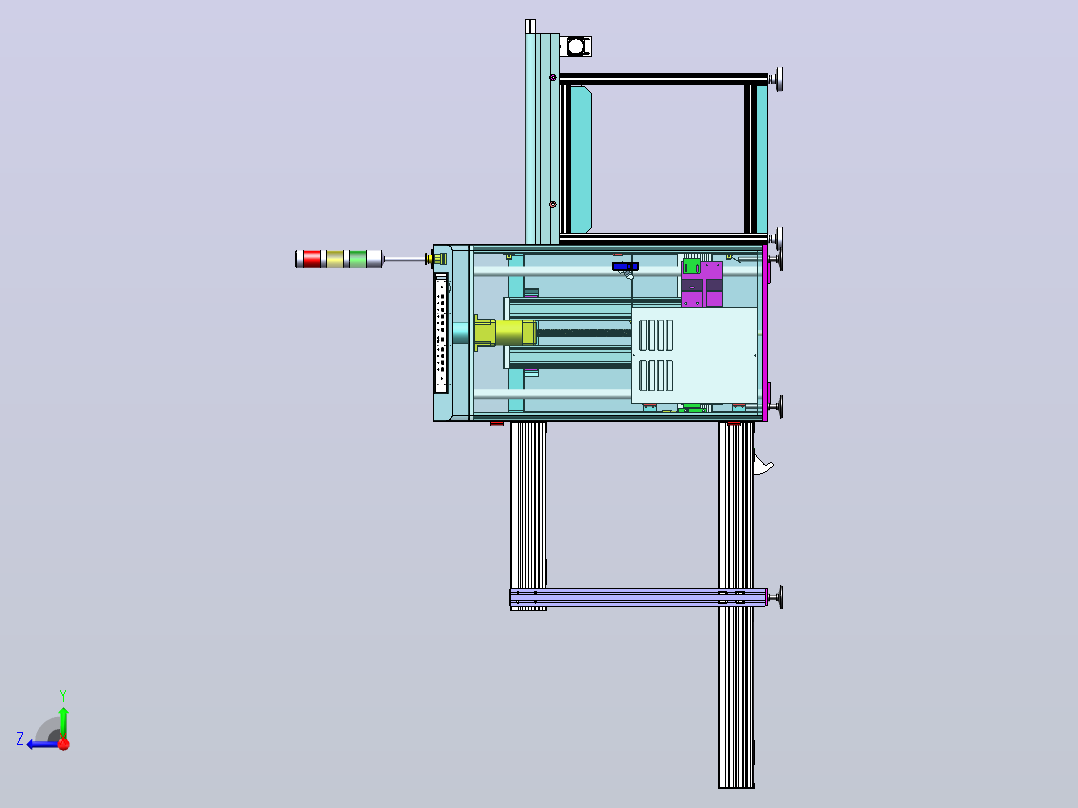
Task: Click the blue Z axis arrow on triad
Action: (41, 744)
